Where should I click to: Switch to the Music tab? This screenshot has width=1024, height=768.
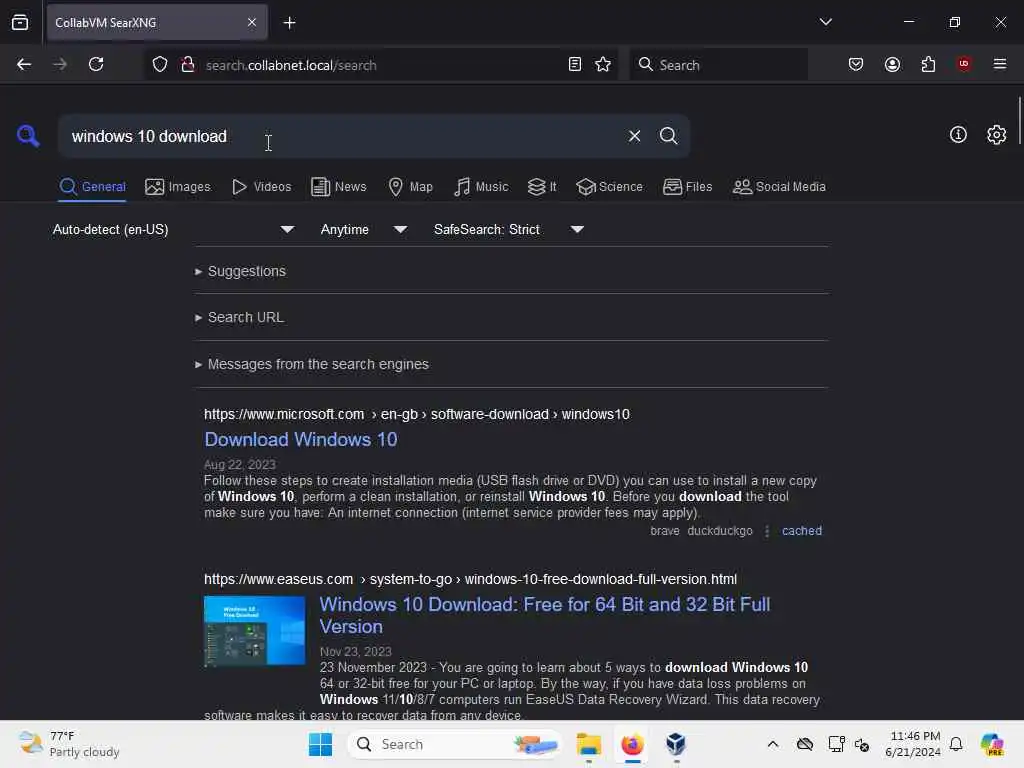pos(481,187)
